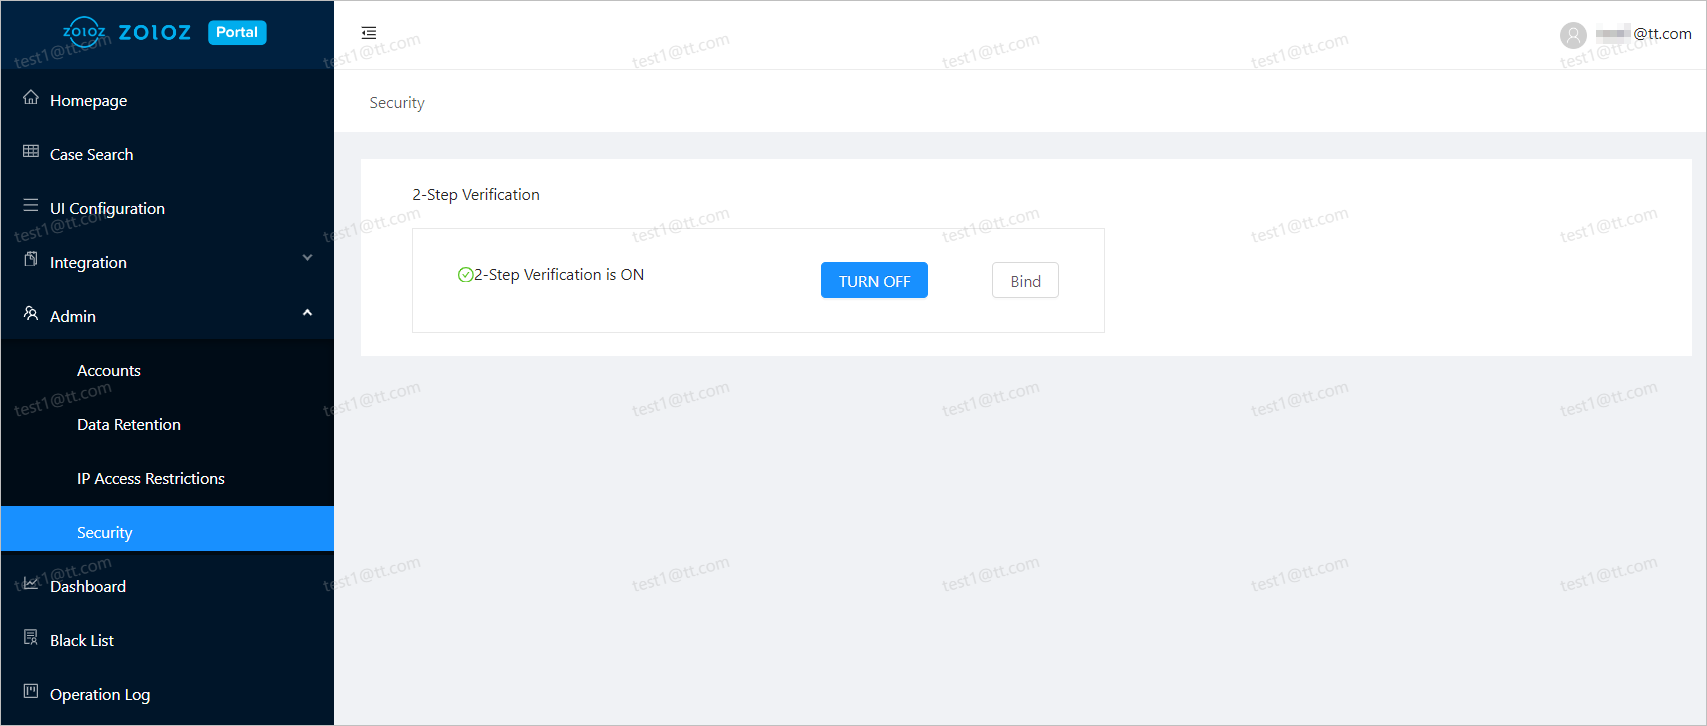
Task: Open Accounts under Admin
Action: [x=167, y=370]
